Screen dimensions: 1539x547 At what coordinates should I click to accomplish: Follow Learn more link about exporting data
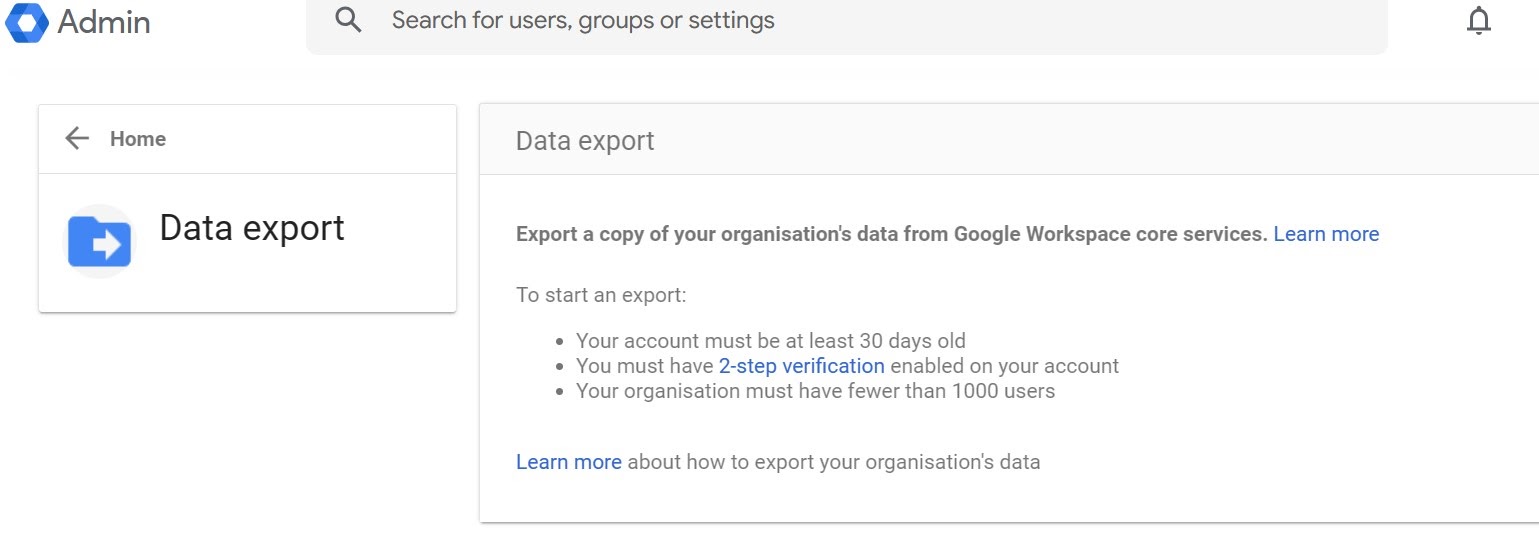tap(568, 462)
